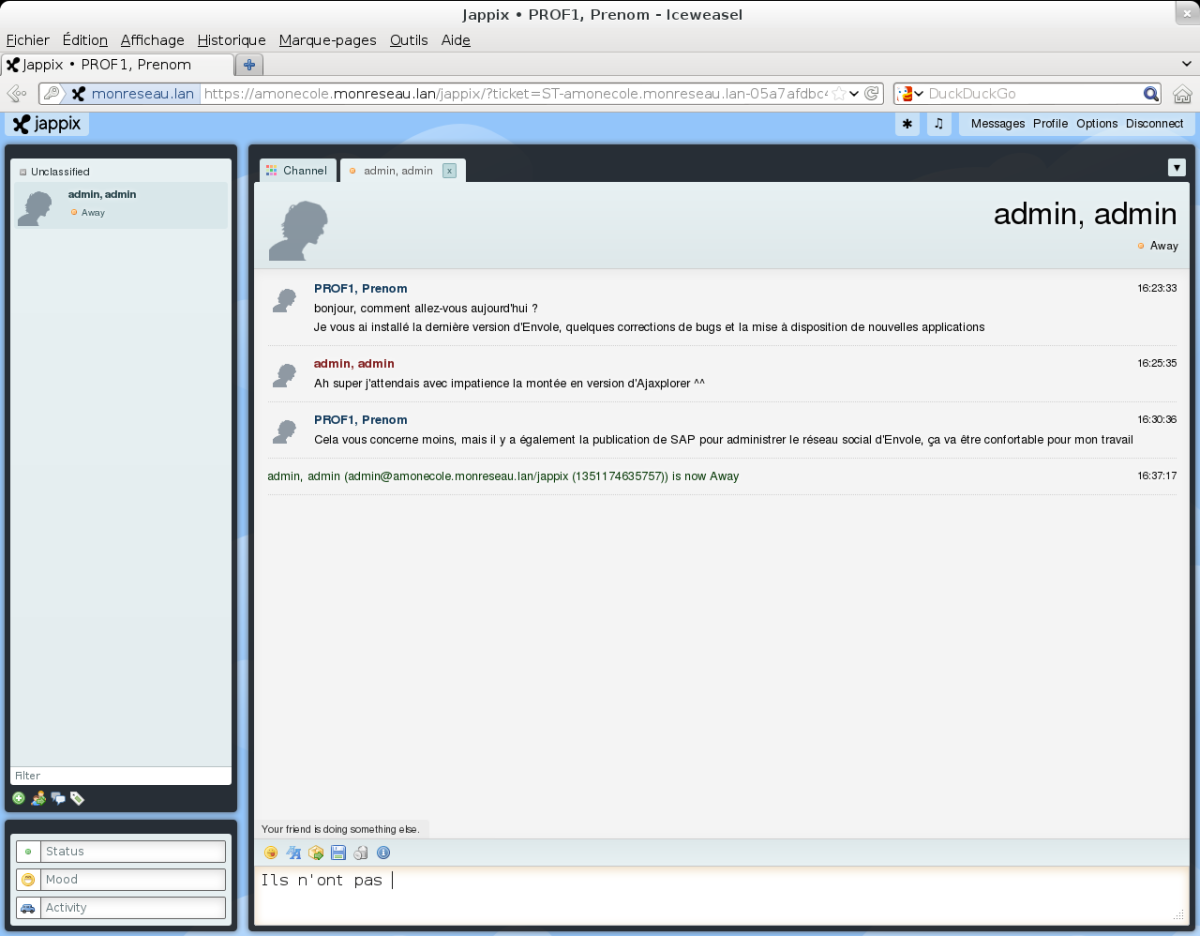Show contact info with blue info icon
This screenshot has width=1200, height=936.
[x=383, y=853]
